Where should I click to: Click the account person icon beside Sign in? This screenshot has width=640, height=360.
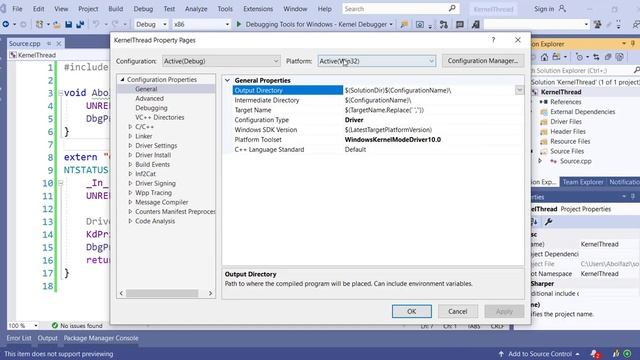(562, 8)
